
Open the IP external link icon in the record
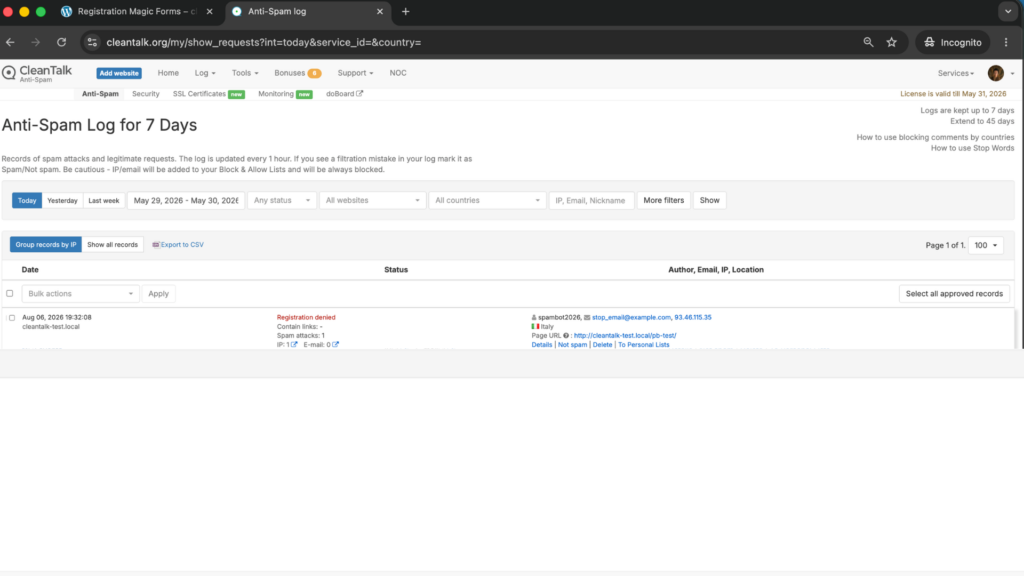[x=294, y=345]
